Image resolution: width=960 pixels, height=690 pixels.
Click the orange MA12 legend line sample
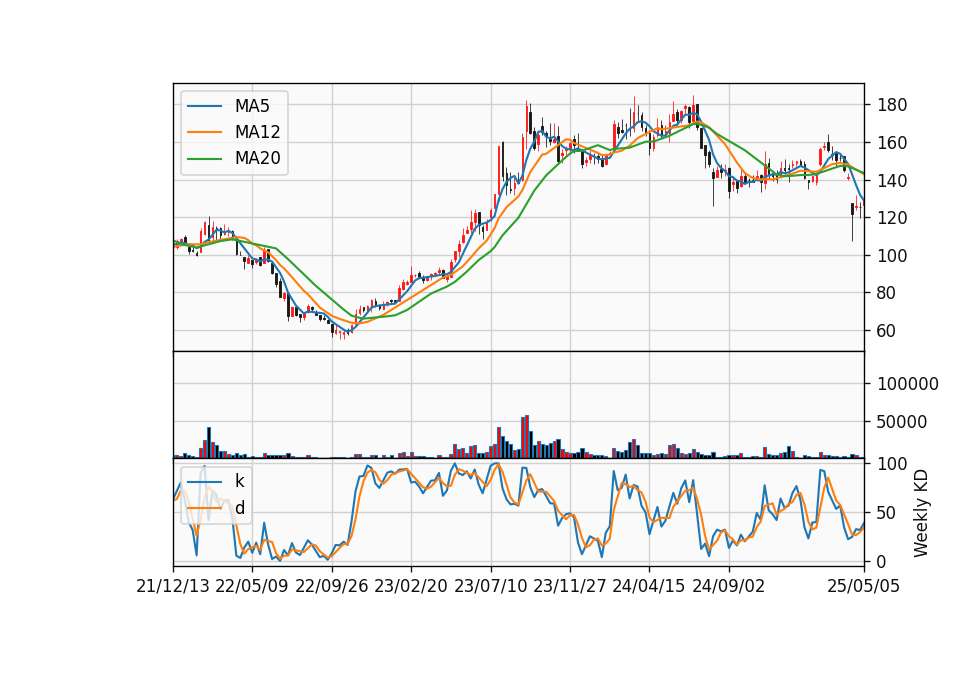point(204,132)
